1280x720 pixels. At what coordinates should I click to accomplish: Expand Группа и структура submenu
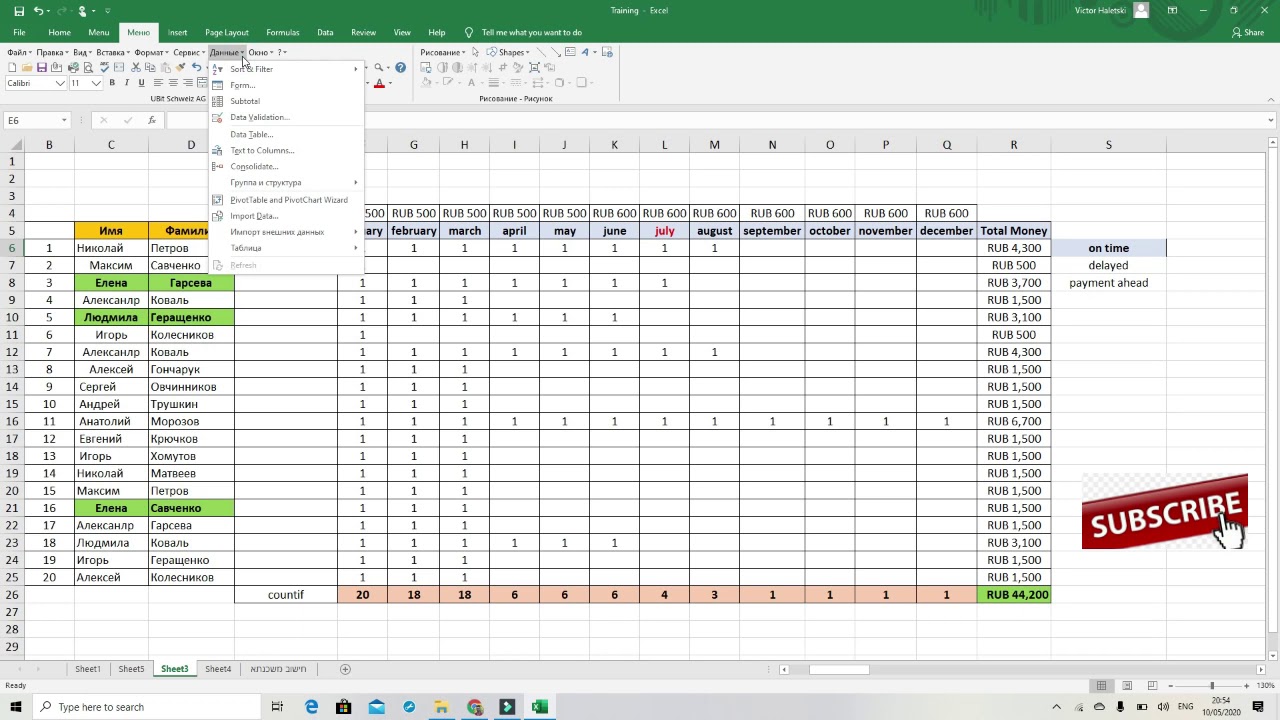[x=286, y=183]
